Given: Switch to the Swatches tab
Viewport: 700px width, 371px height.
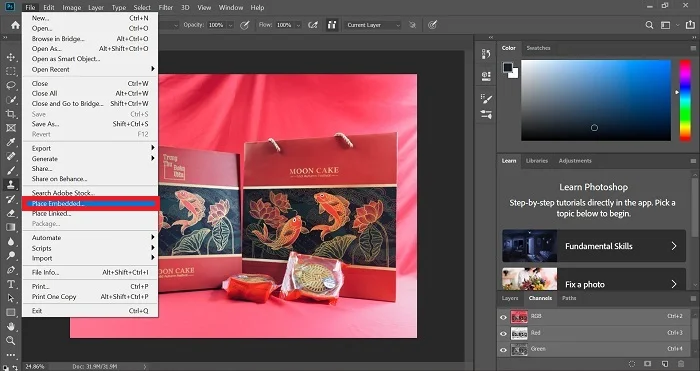Looking at the screenshot, I should tap(538, 48).
